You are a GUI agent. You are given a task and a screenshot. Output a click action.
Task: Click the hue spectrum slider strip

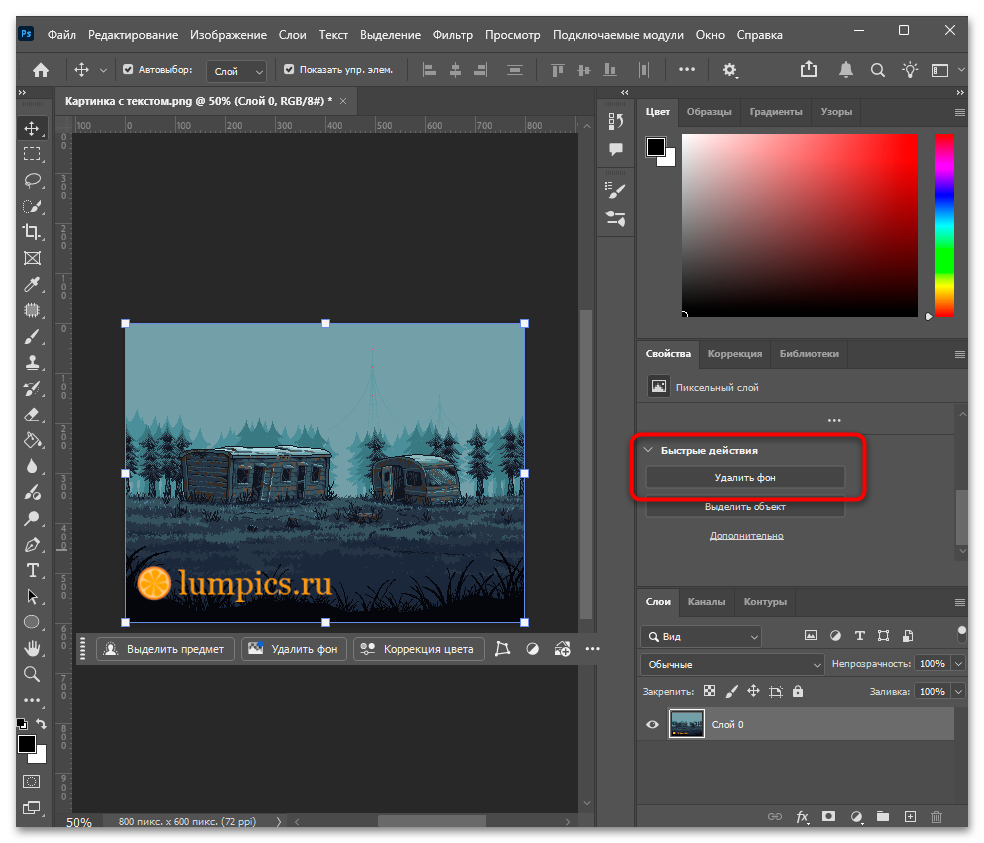(944, 225)
